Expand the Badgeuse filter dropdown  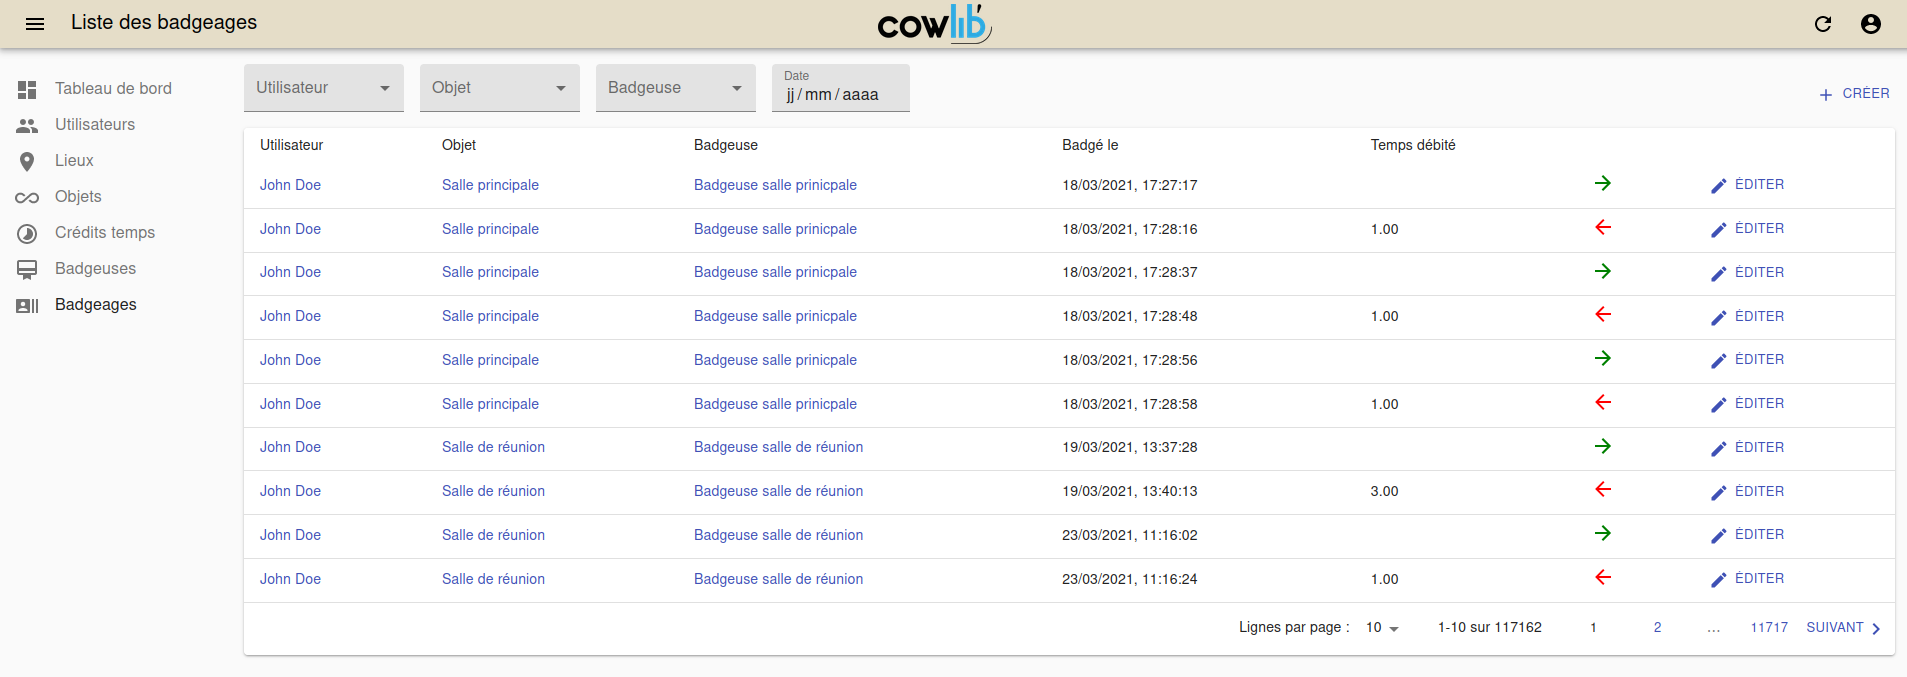pyautogui.click(x=675, y=88)
